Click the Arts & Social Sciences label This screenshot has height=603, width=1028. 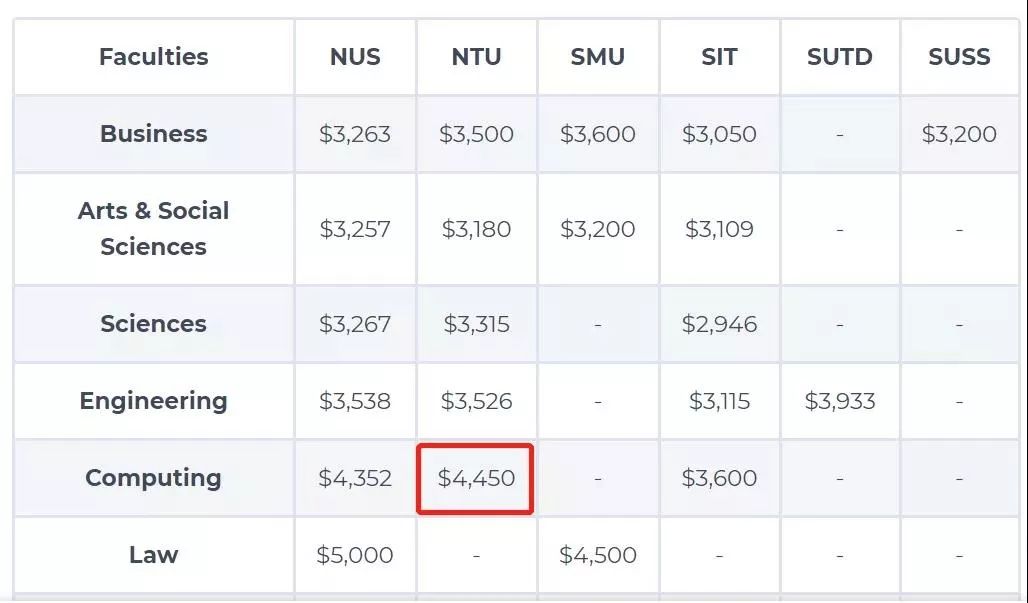[153, 229]
